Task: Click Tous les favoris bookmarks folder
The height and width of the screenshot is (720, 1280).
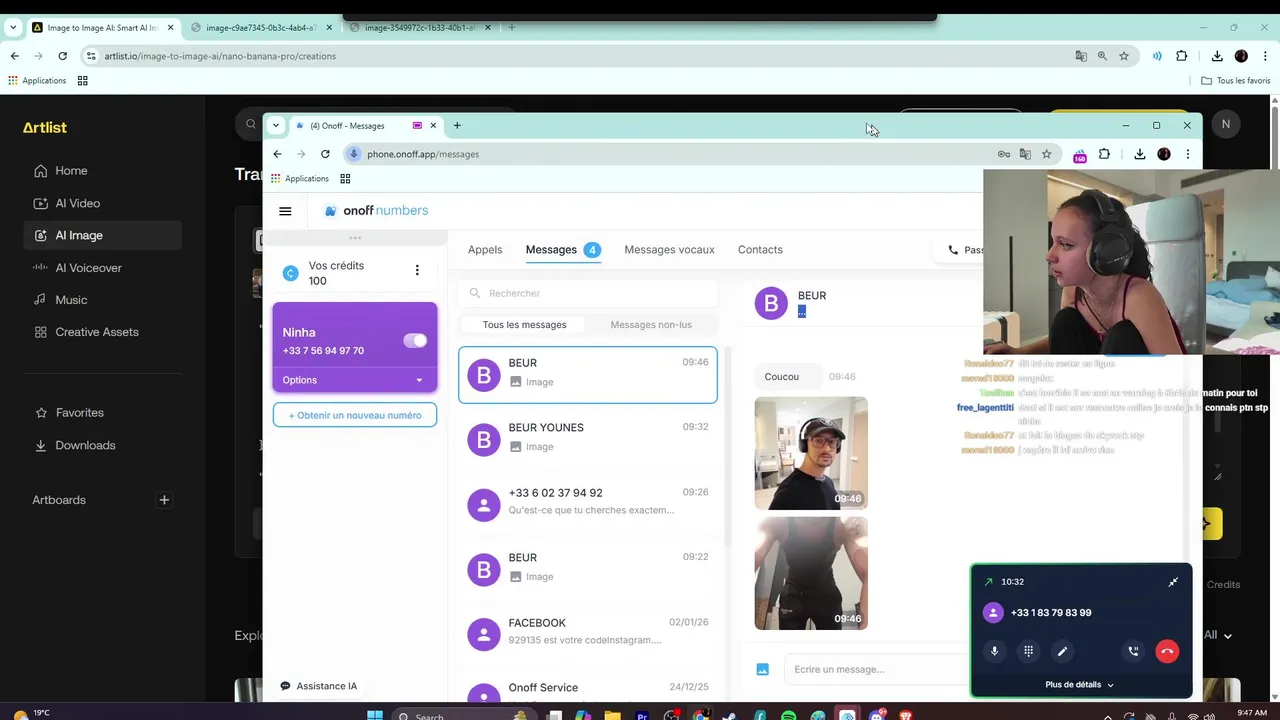Action: [x=1236, y=80]
